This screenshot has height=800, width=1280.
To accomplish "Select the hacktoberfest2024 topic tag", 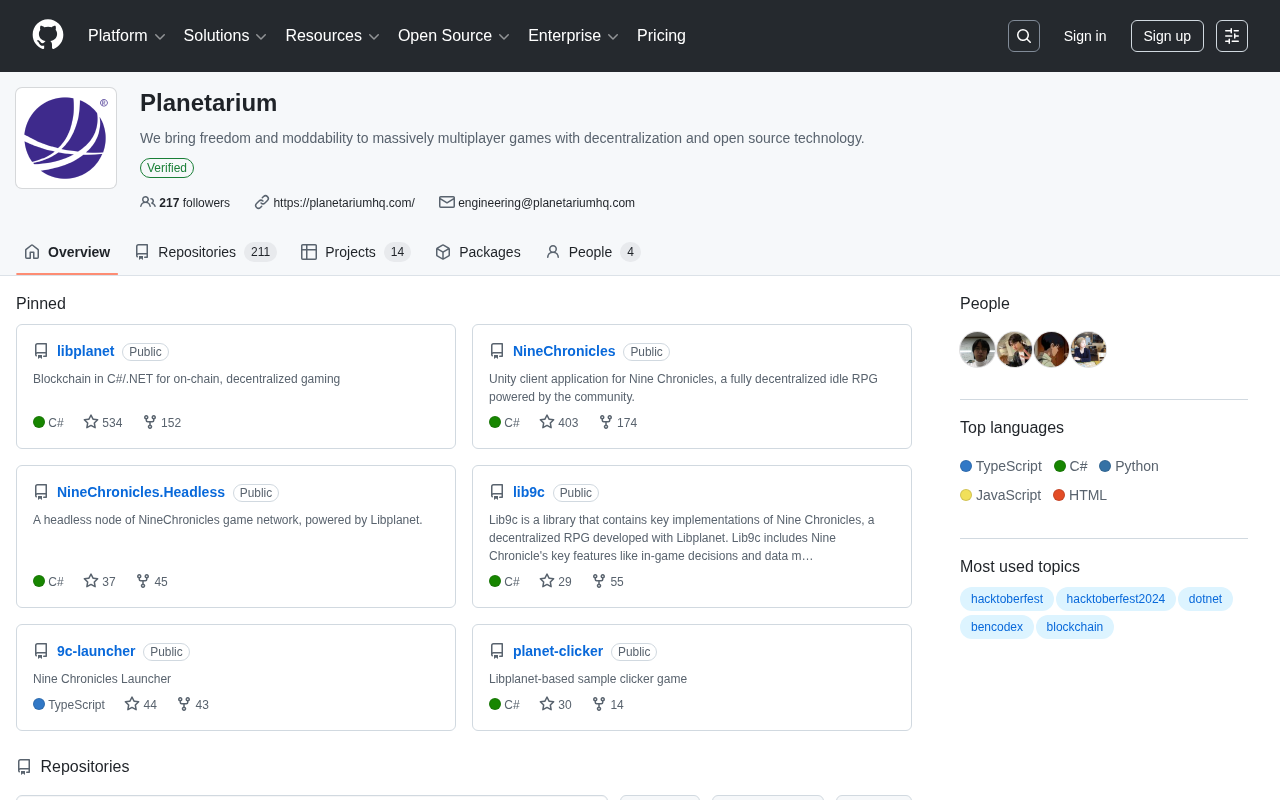I will (1116, 599).
